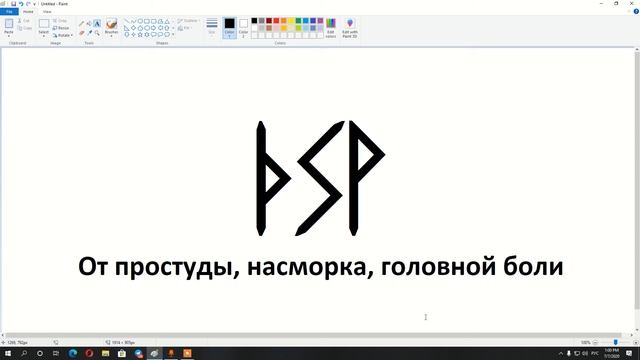Switch to the Home tab
The width and height of the screenshot is (640, 360).
click(x=28, y=11)
